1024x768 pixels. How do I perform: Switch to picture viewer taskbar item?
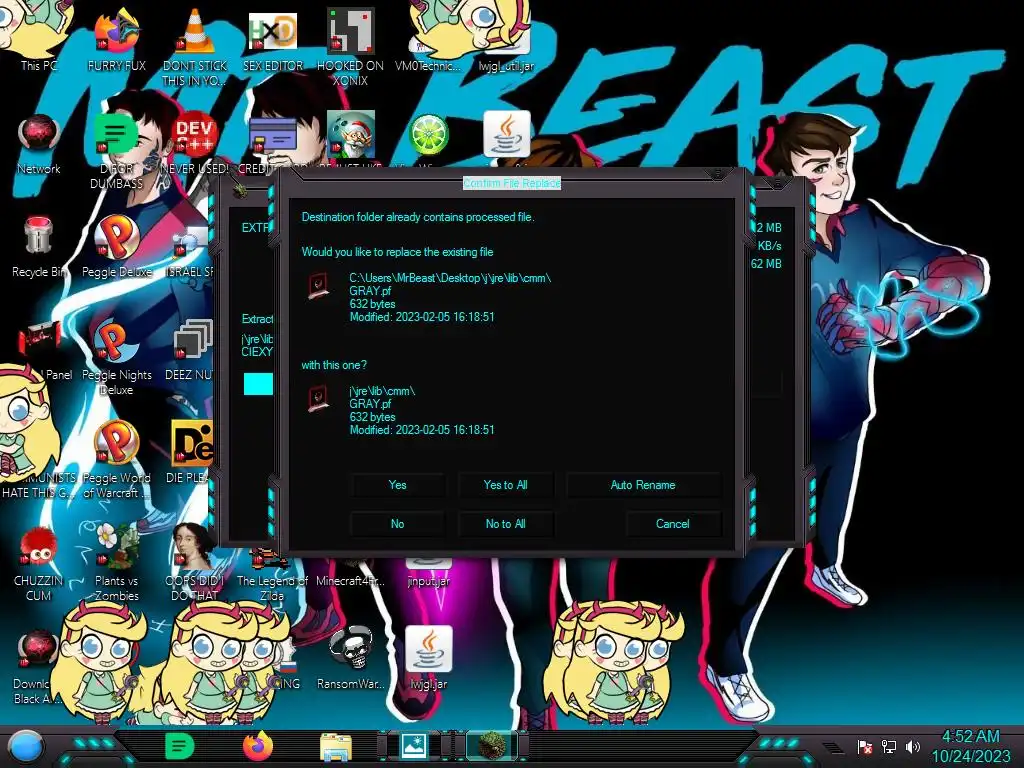[x=414, y=746]
